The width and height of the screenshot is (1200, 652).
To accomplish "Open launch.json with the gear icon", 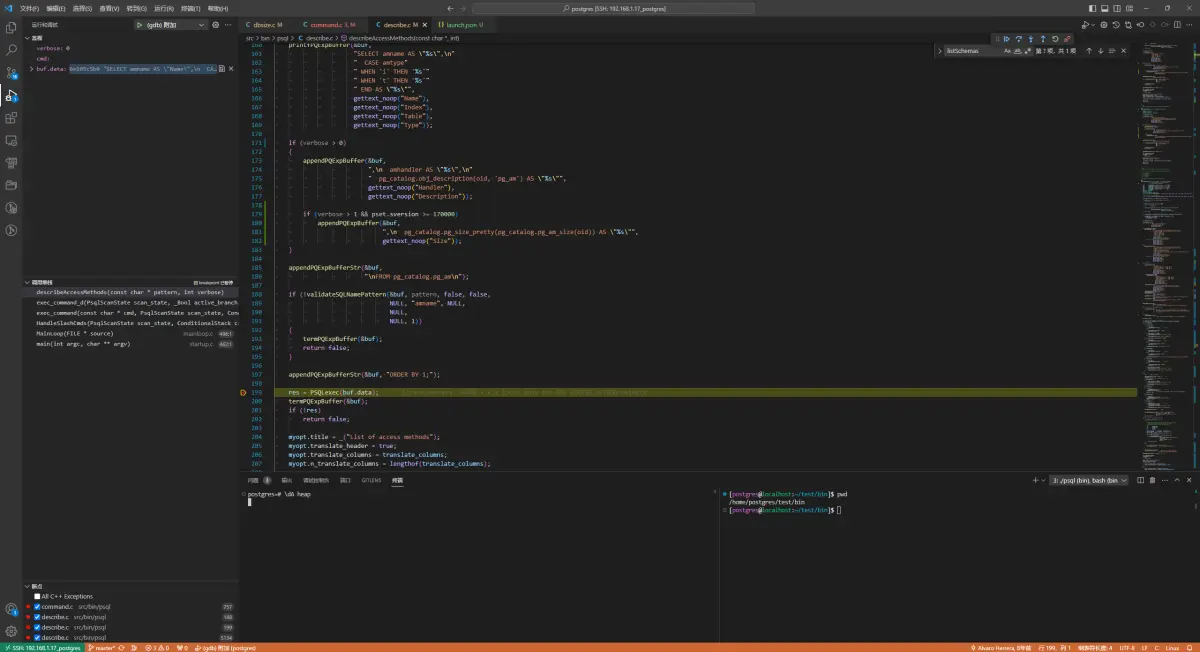I will coord(216,25).
